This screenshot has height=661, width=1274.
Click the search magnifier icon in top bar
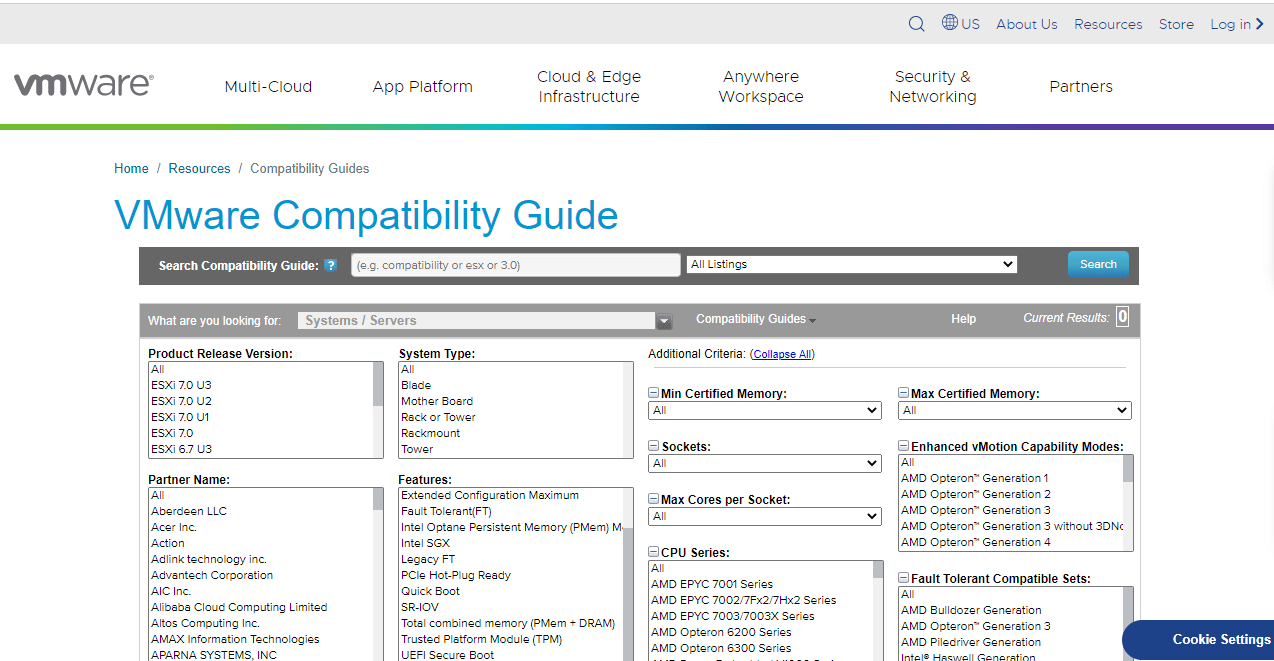[x=916, y=23]
